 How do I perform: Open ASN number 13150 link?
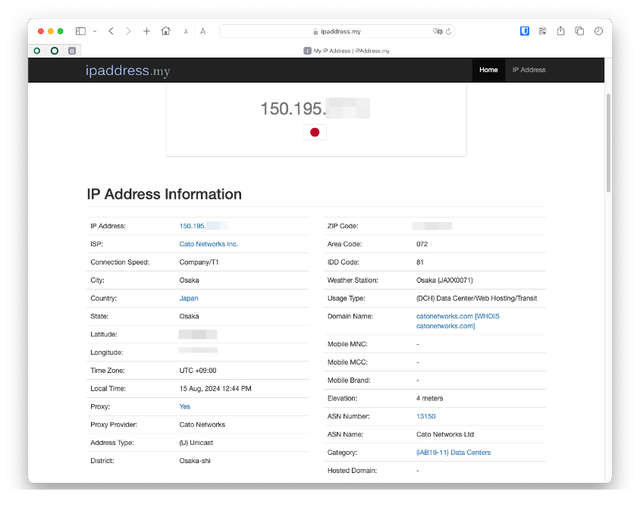coord(426,416)
